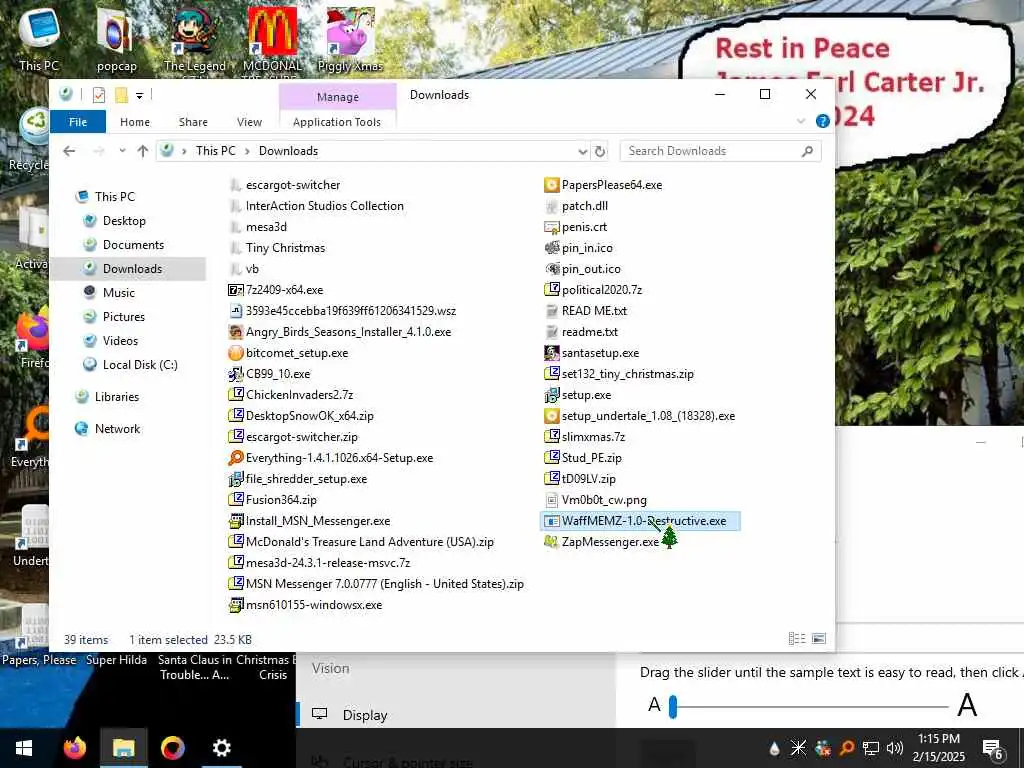This screenshot has width=1024, height=768.
Task: Switch to large icons view layout
Action: point(819,639)
